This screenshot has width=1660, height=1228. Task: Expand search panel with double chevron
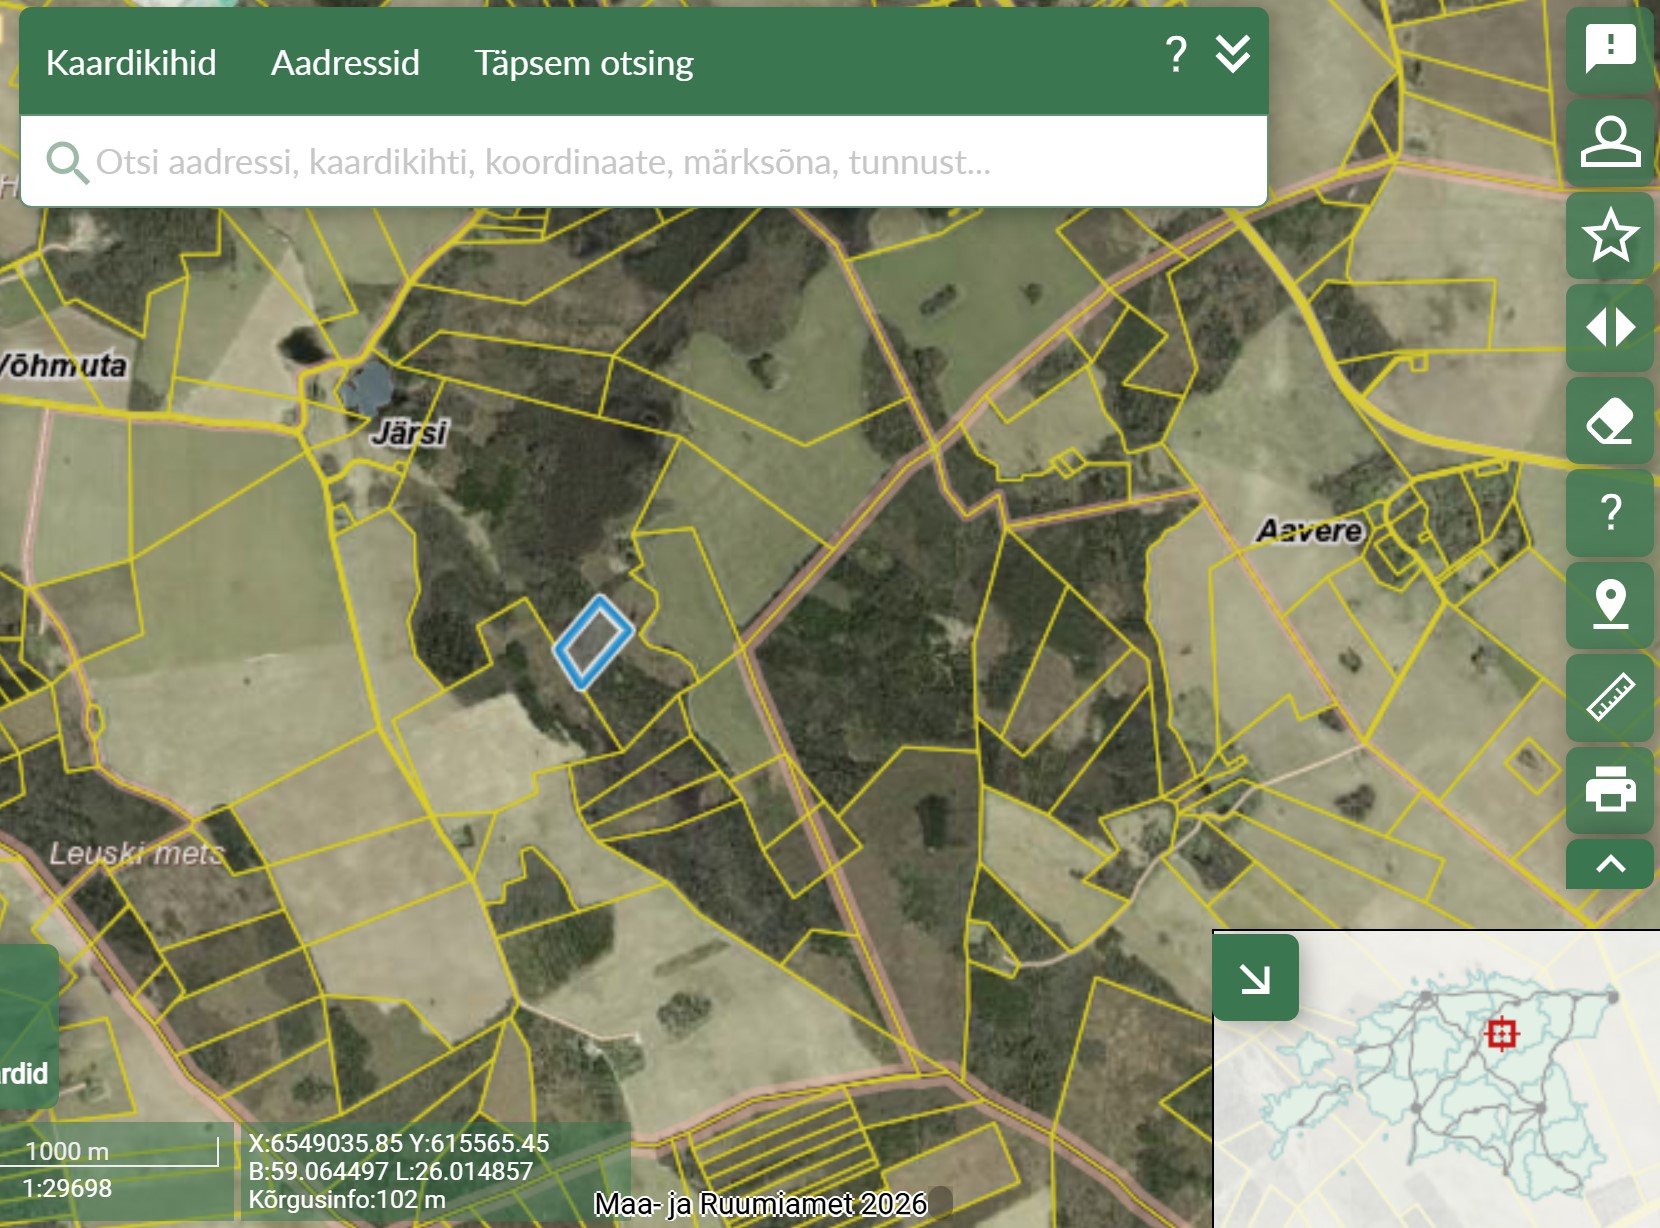tap(1232, 54)
